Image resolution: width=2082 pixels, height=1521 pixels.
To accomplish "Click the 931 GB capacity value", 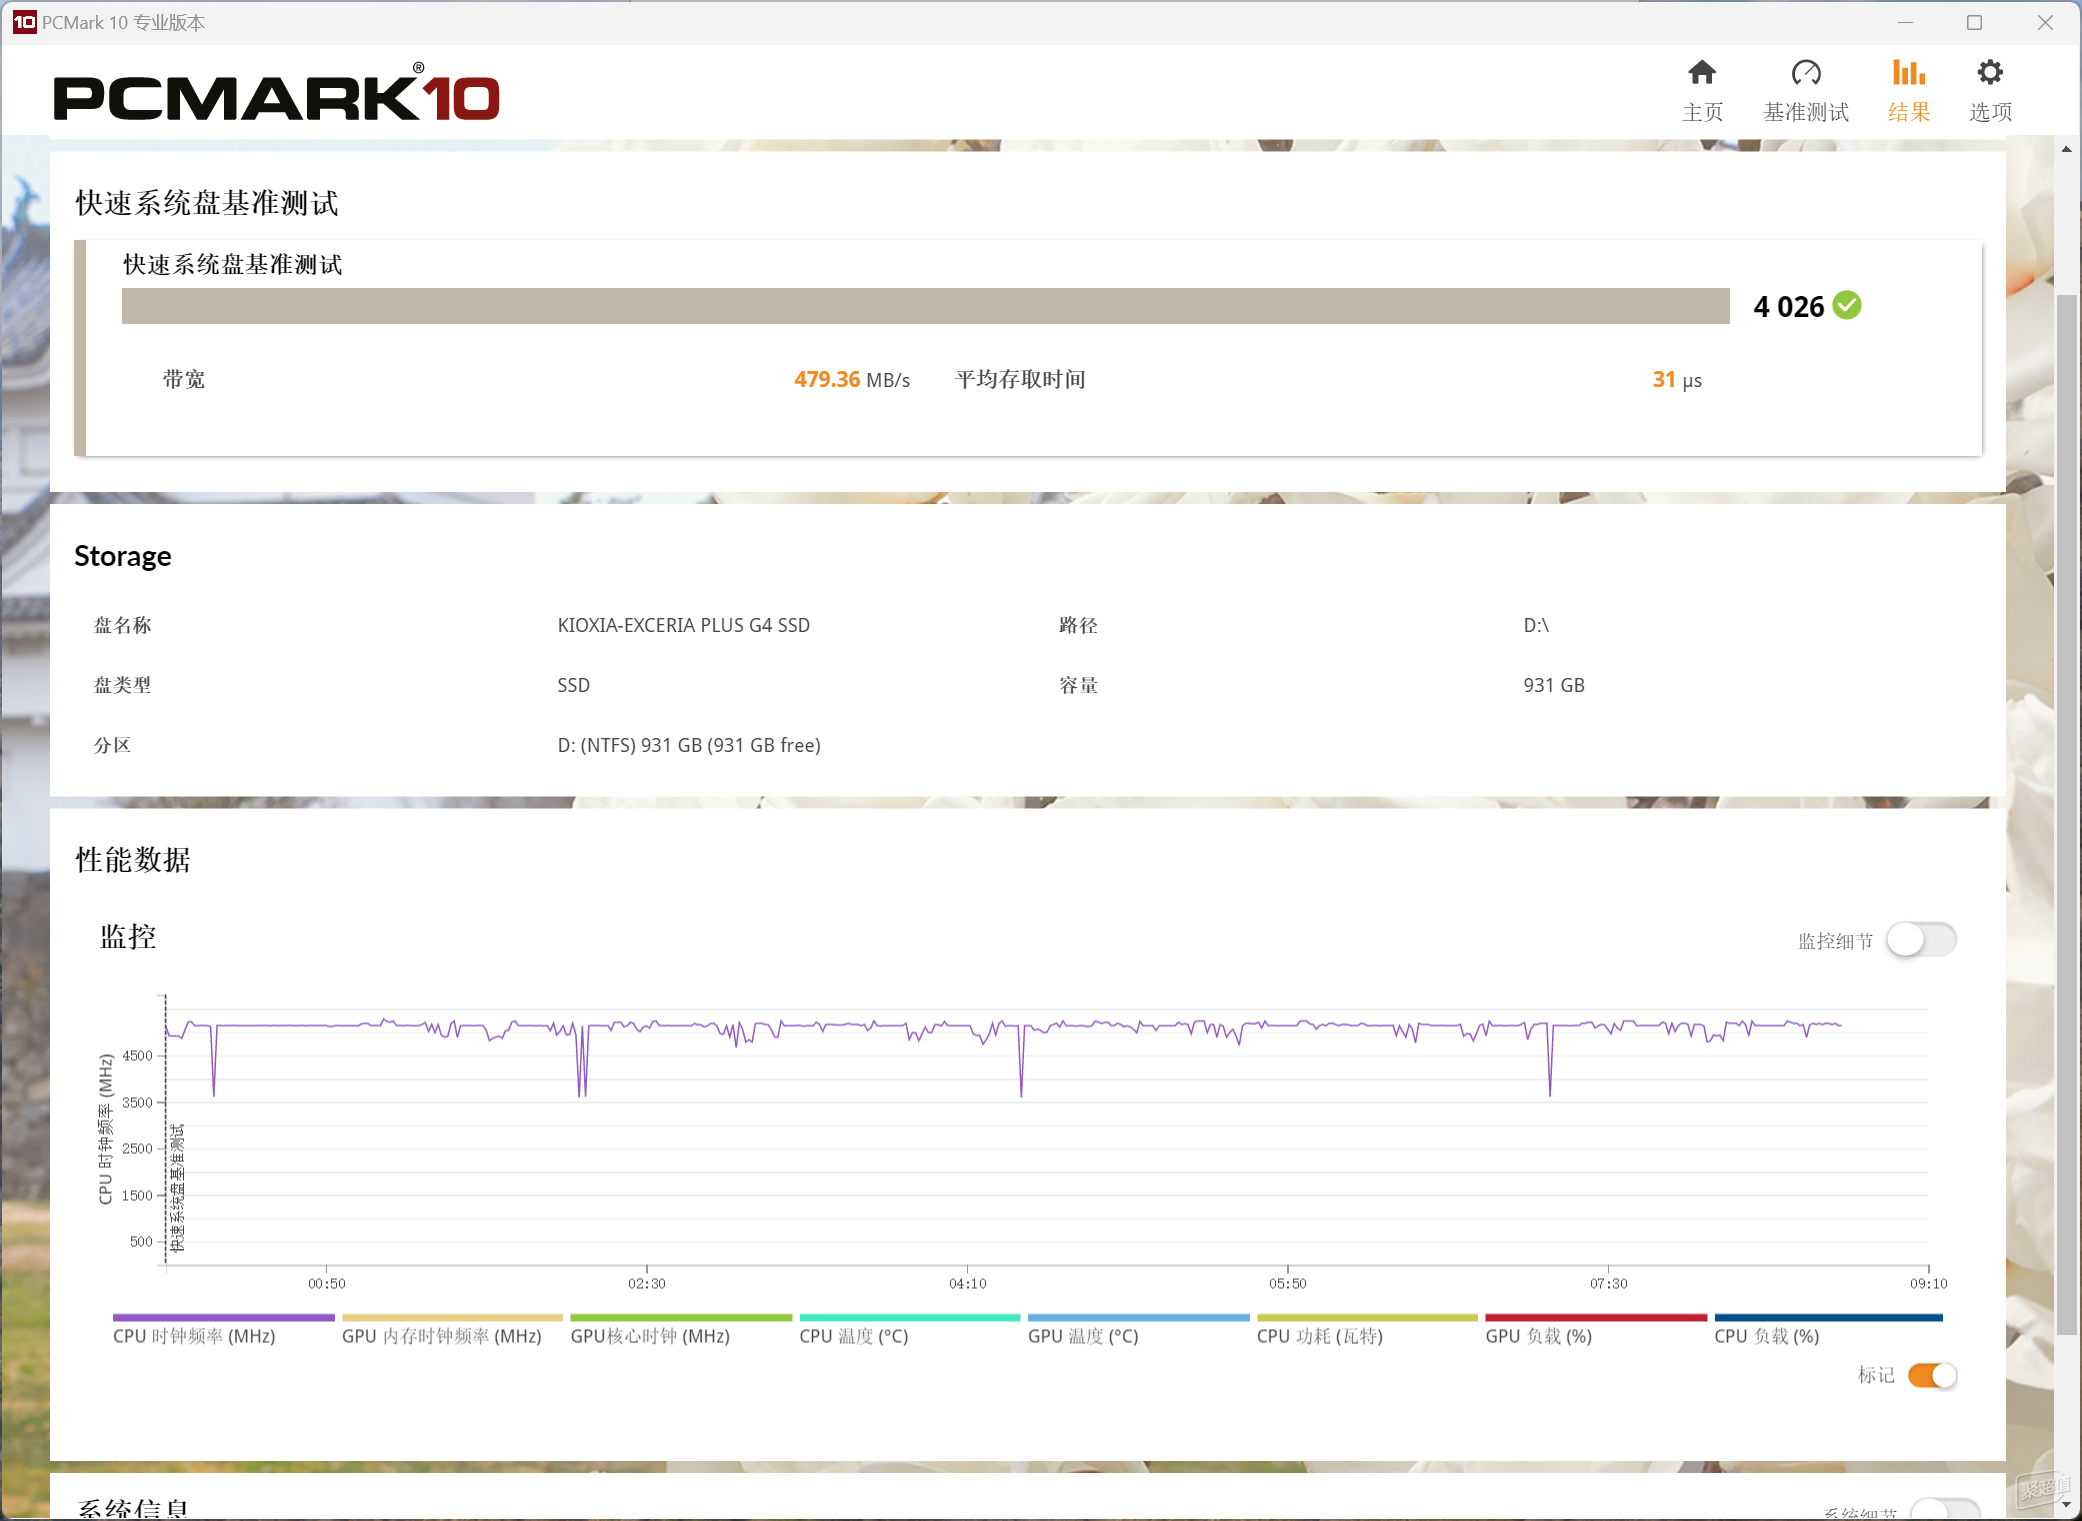I will coord(1554,685).
